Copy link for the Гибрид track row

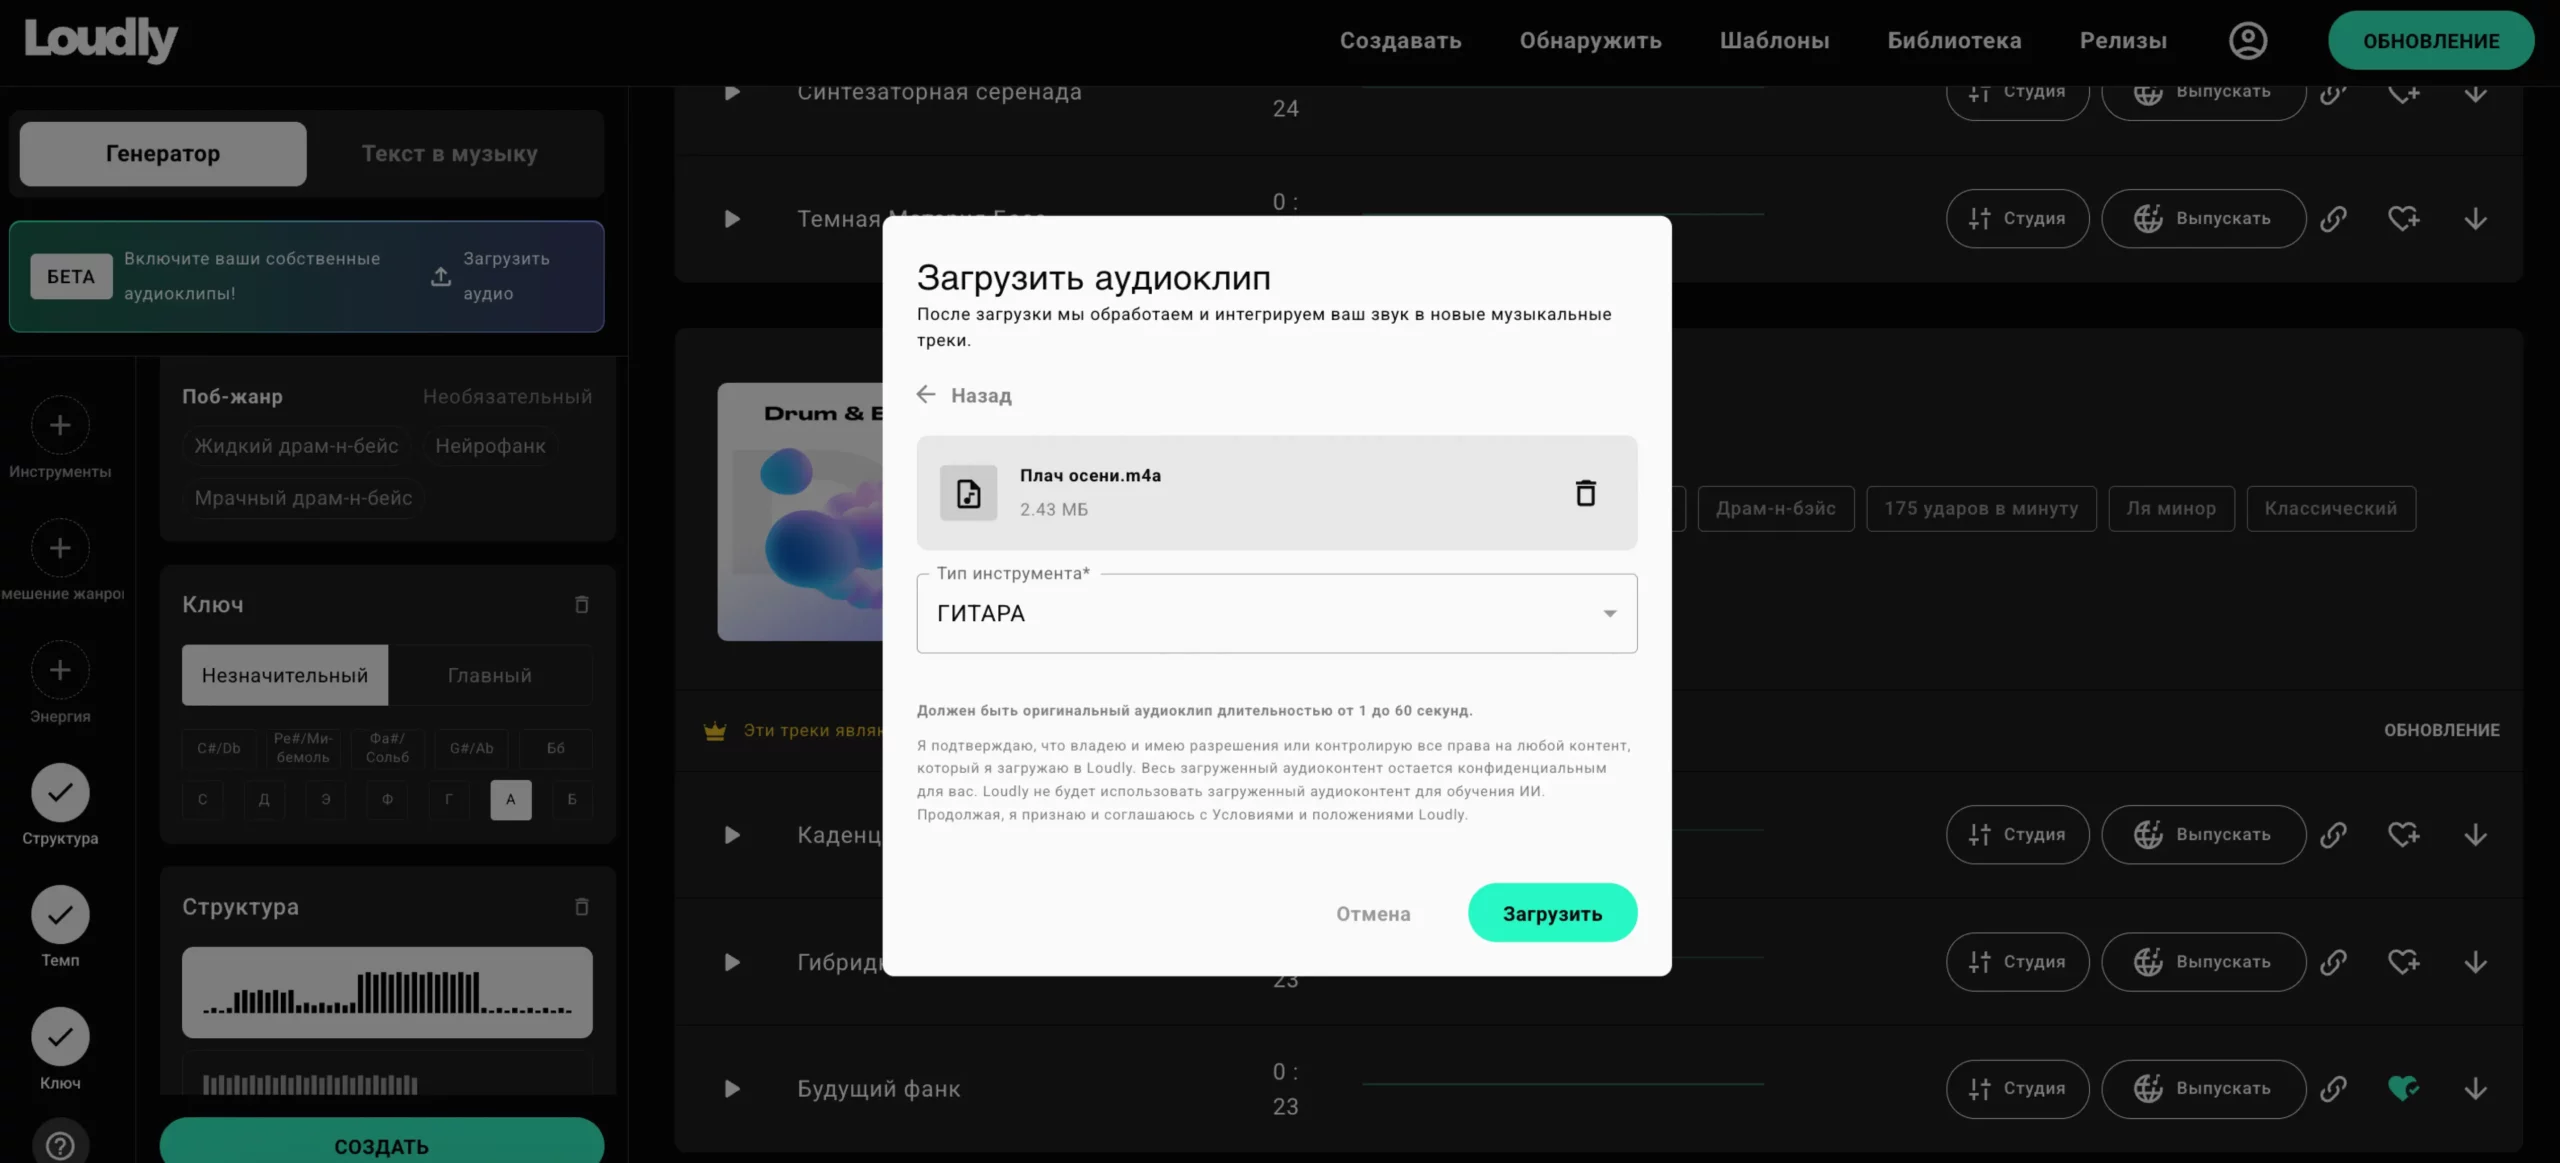[2333, 962]
